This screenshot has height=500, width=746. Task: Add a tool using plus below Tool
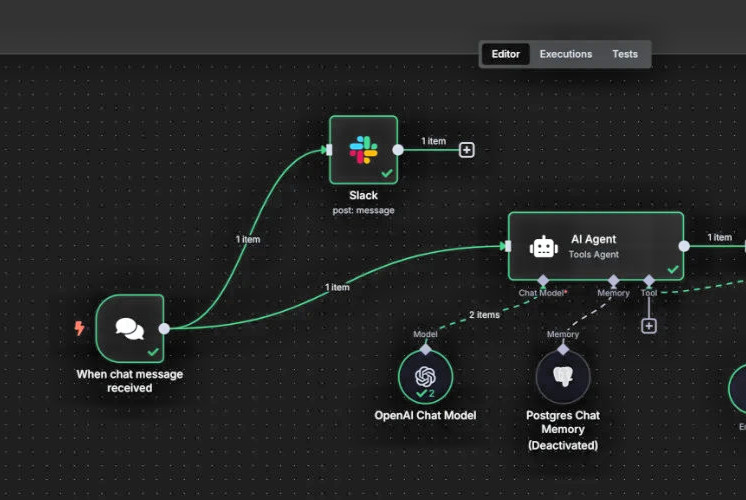[x=649, y=326]
